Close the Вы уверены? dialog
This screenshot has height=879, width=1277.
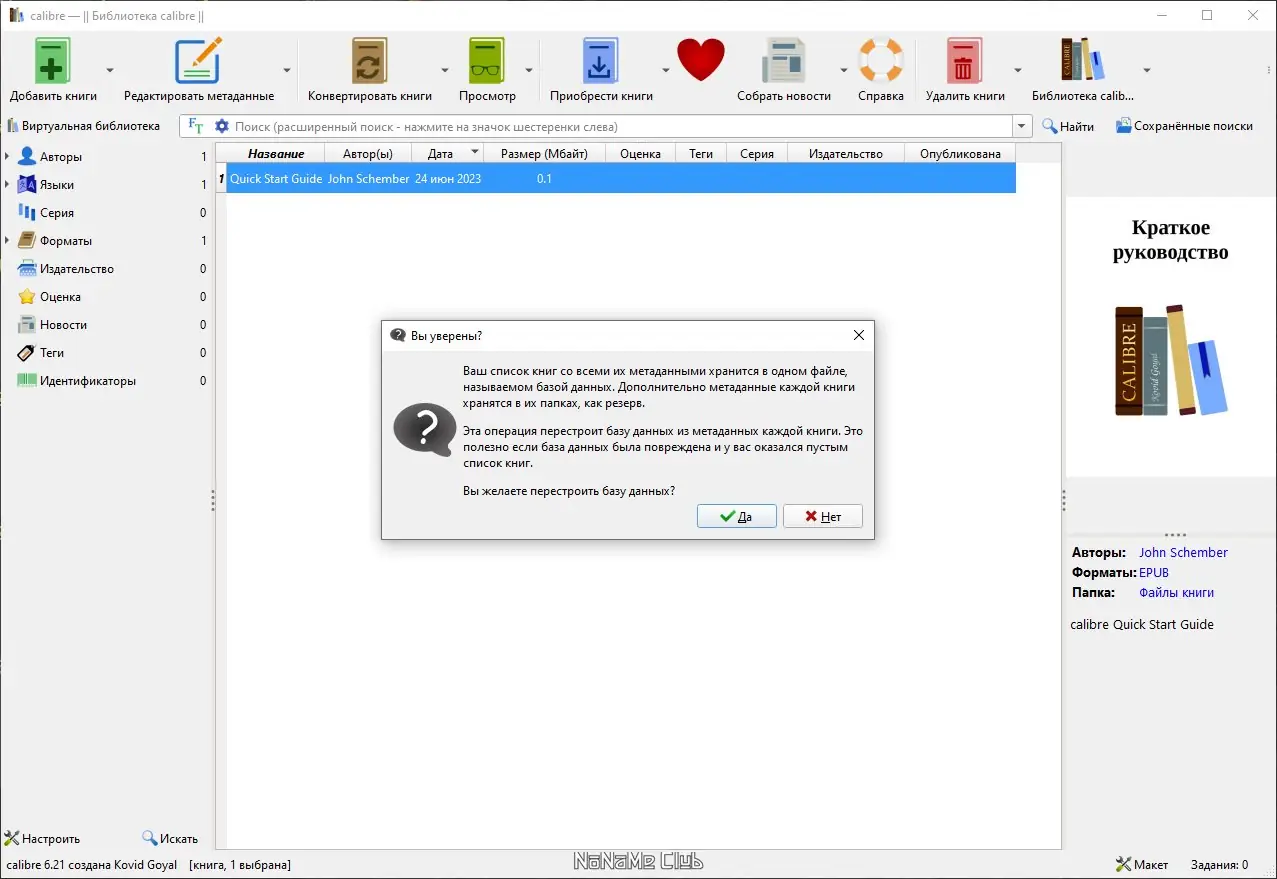[858, 335]
